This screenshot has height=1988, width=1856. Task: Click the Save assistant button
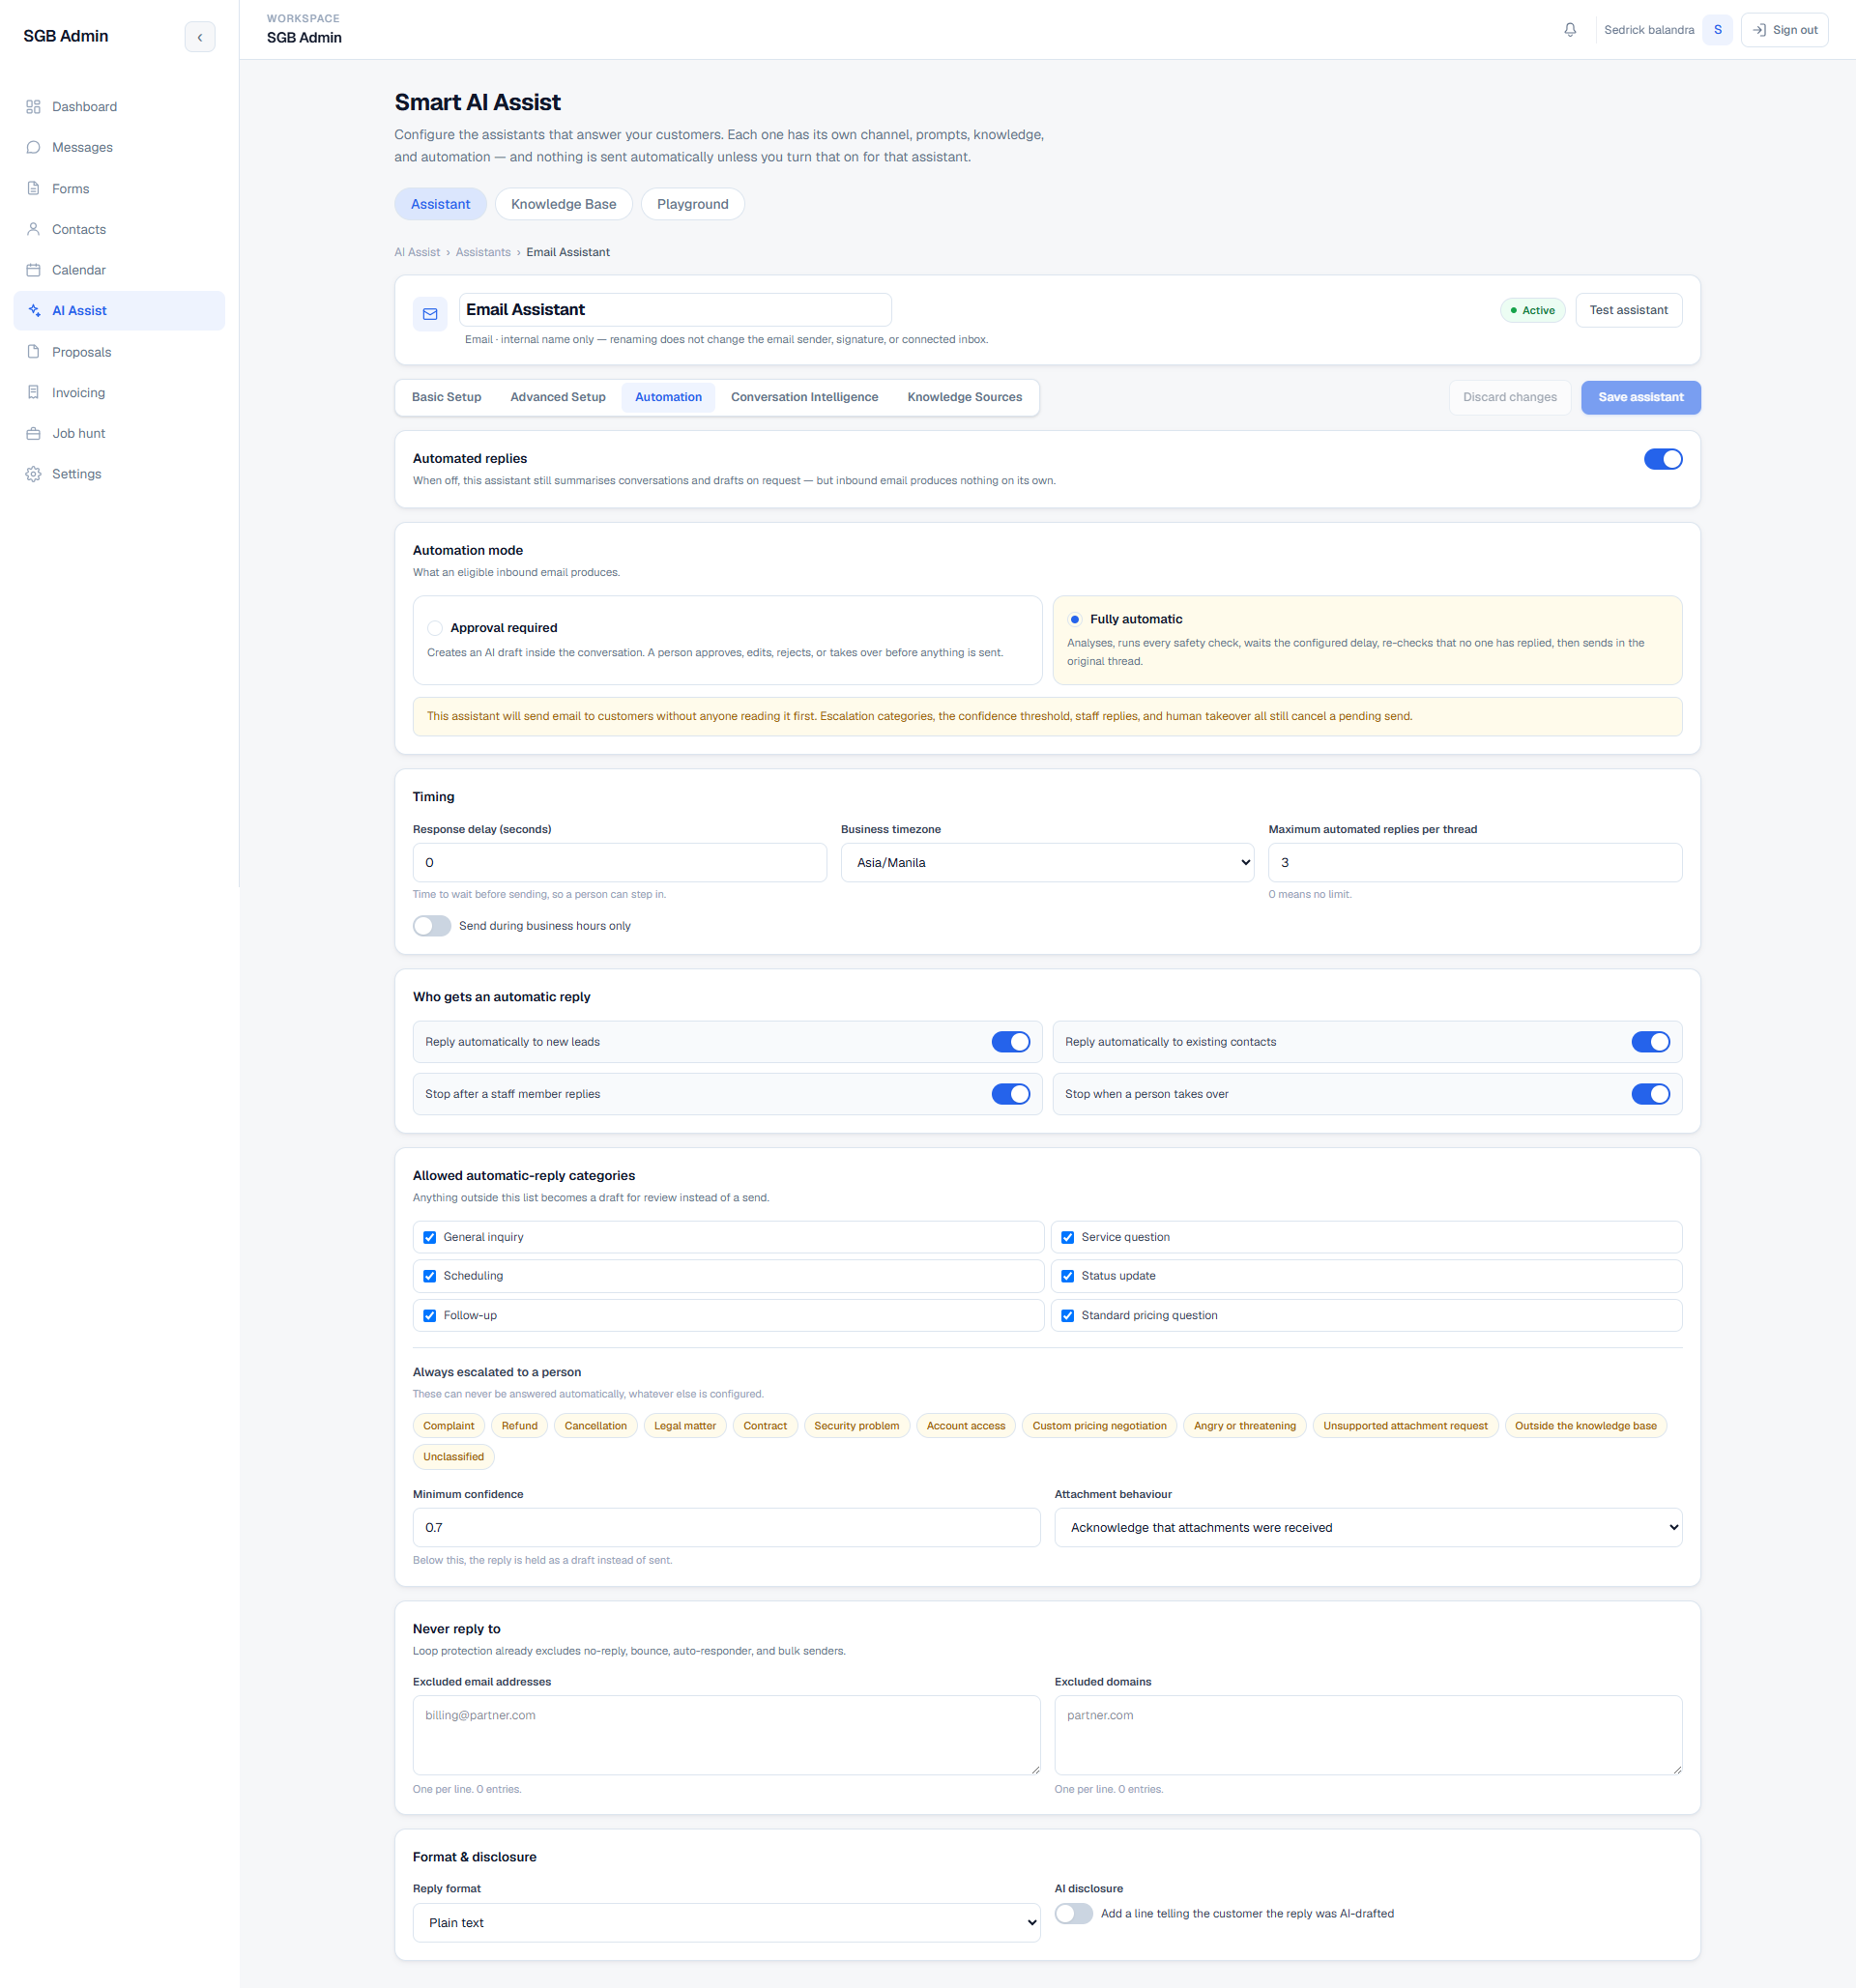coord(1641,397)
